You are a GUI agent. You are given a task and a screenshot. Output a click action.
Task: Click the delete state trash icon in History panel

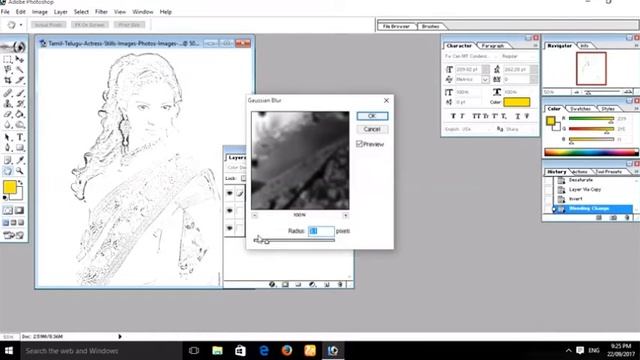point(627,218)
